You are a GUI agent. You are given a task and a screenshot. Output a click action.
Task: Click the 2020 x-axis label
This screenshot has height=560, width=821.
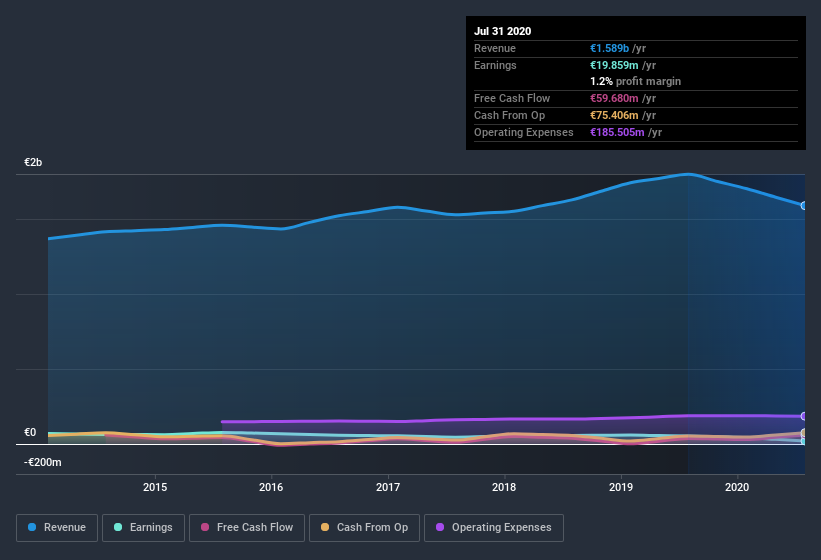coord(737,487)
